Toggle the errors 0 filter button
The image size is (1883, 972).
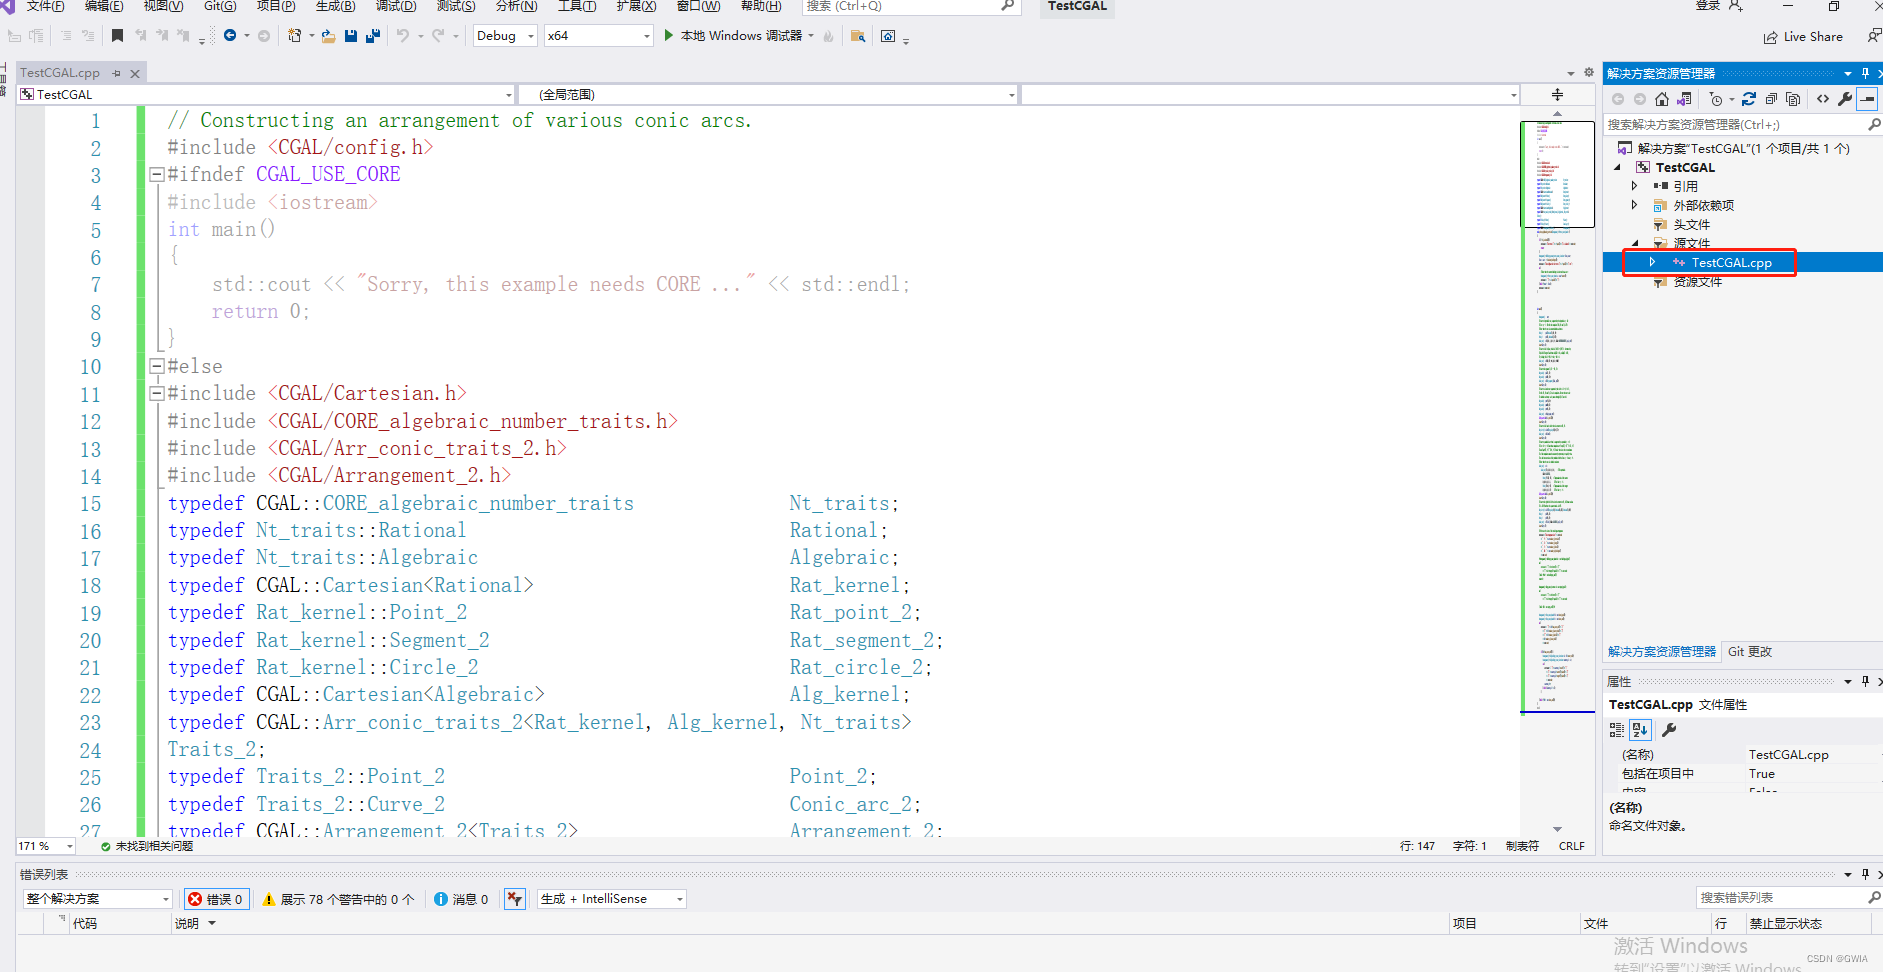coord(217,899)
